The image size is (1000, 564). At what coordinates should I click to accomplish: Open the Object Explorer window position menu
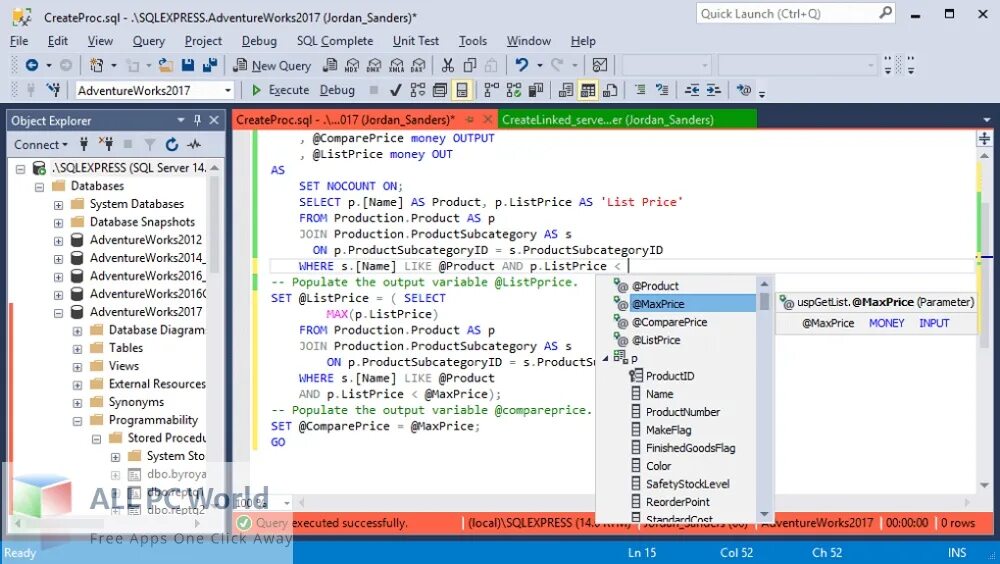pos(180,120)
